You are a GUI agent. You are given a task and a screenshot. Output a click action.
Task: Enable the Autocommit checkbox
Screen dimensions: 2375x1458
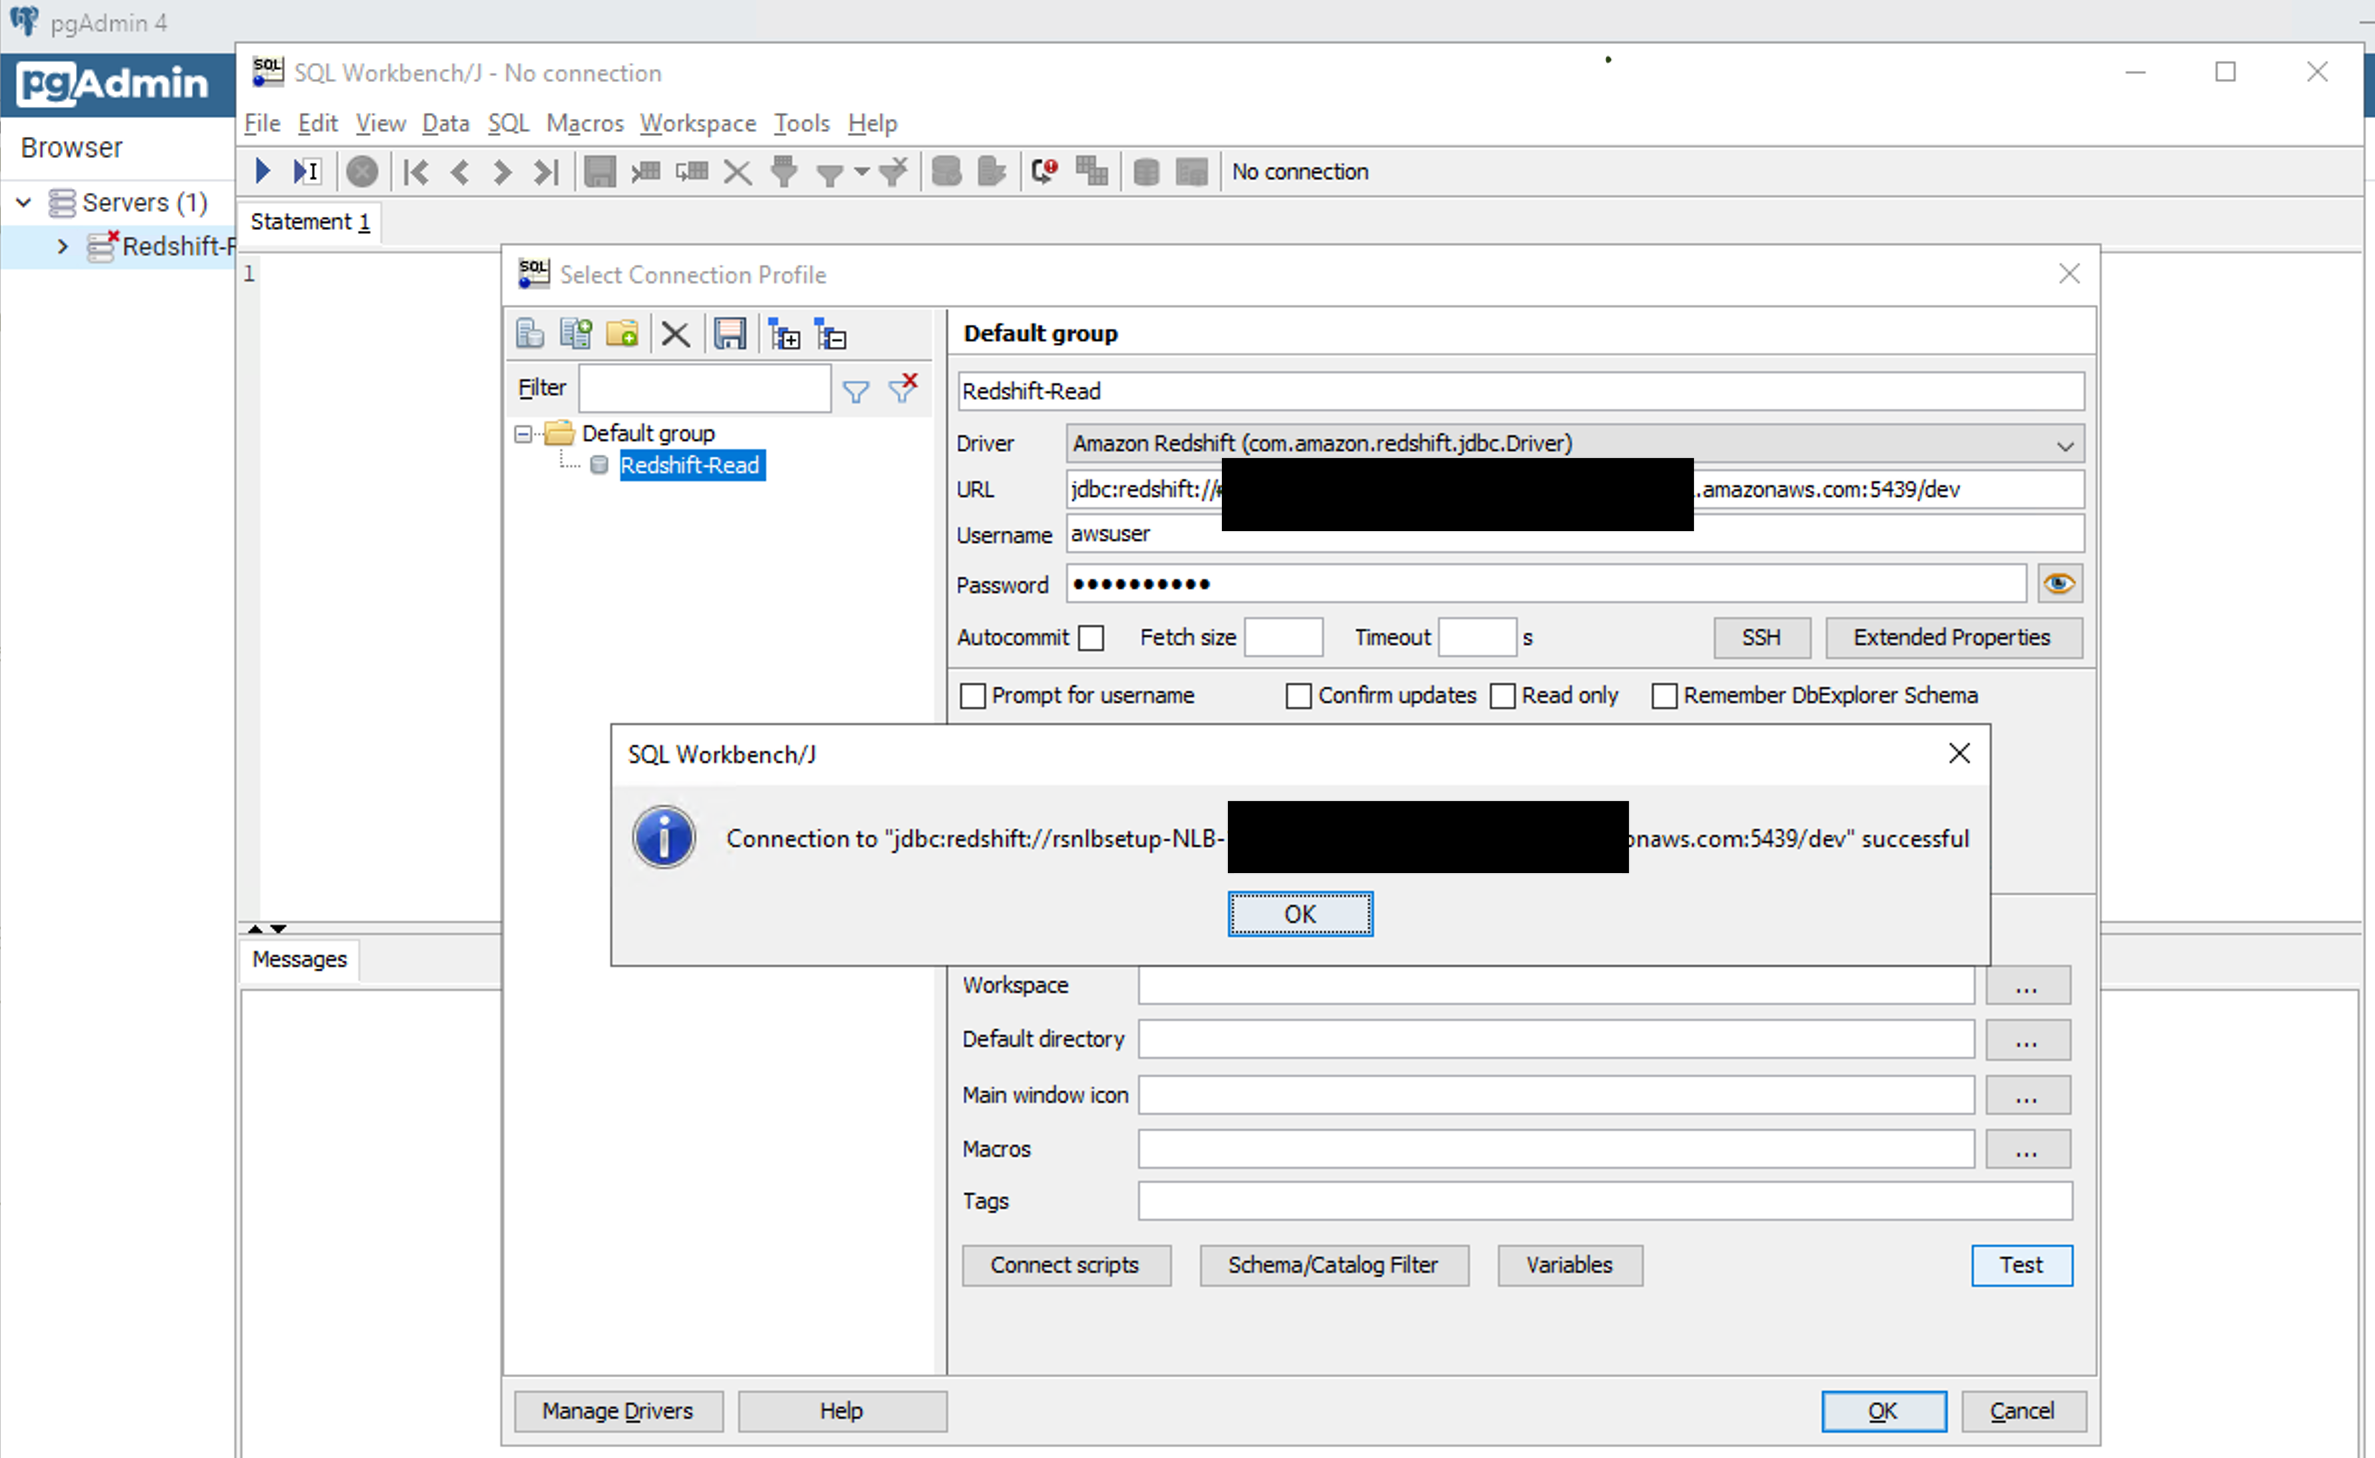point(1092,638)
